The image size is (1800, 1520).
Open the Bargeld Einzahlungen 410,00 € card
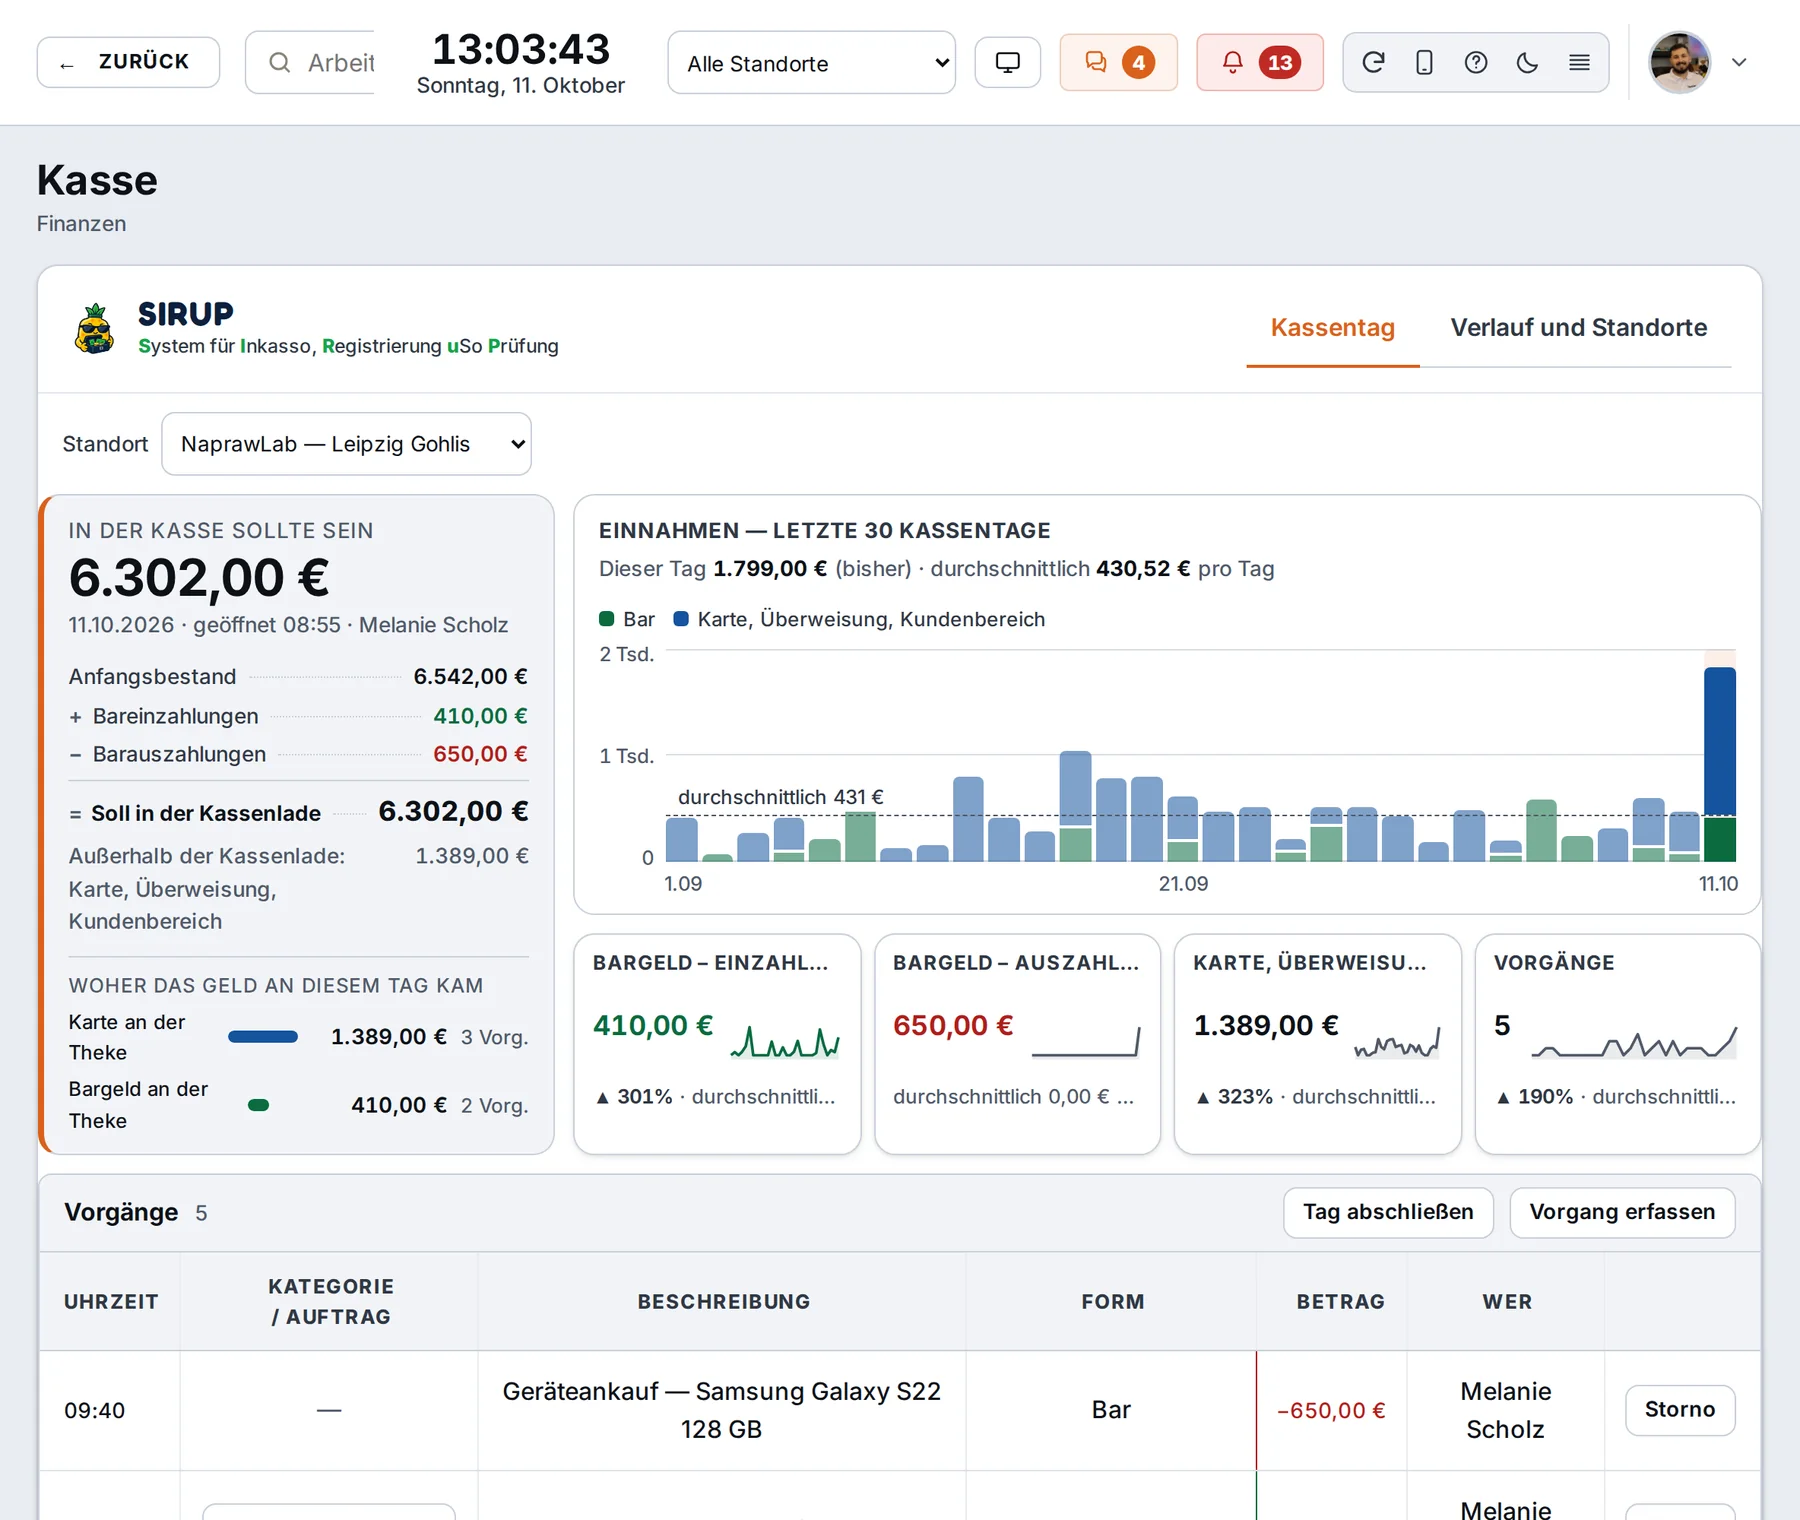tap(717, 1044)
